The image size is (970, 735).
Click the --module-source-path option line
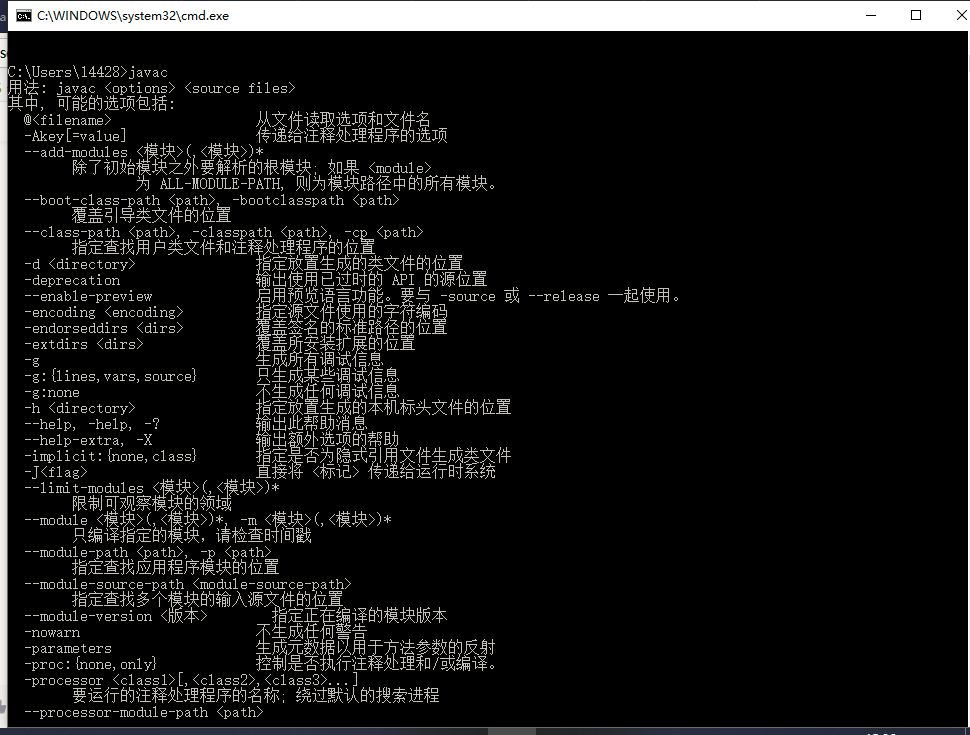click(x=187, y=585)
